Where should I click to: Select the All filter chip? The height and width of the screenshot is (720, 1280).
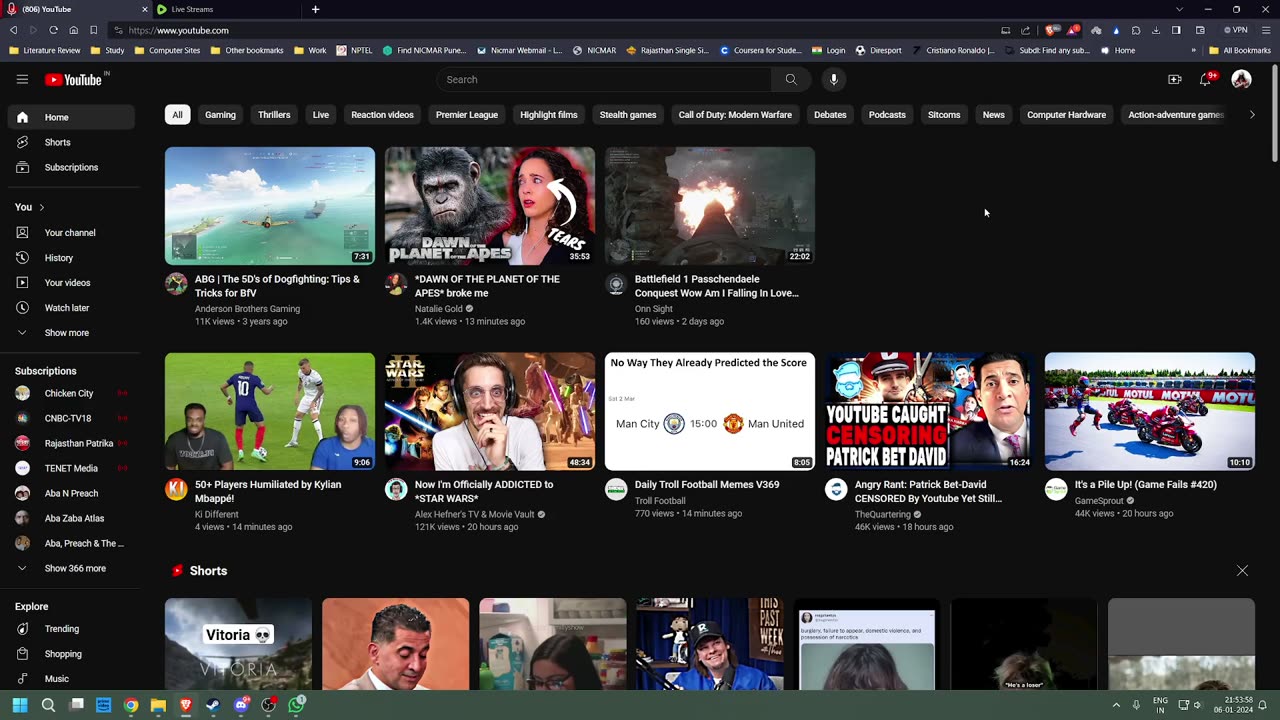(177, 115)
